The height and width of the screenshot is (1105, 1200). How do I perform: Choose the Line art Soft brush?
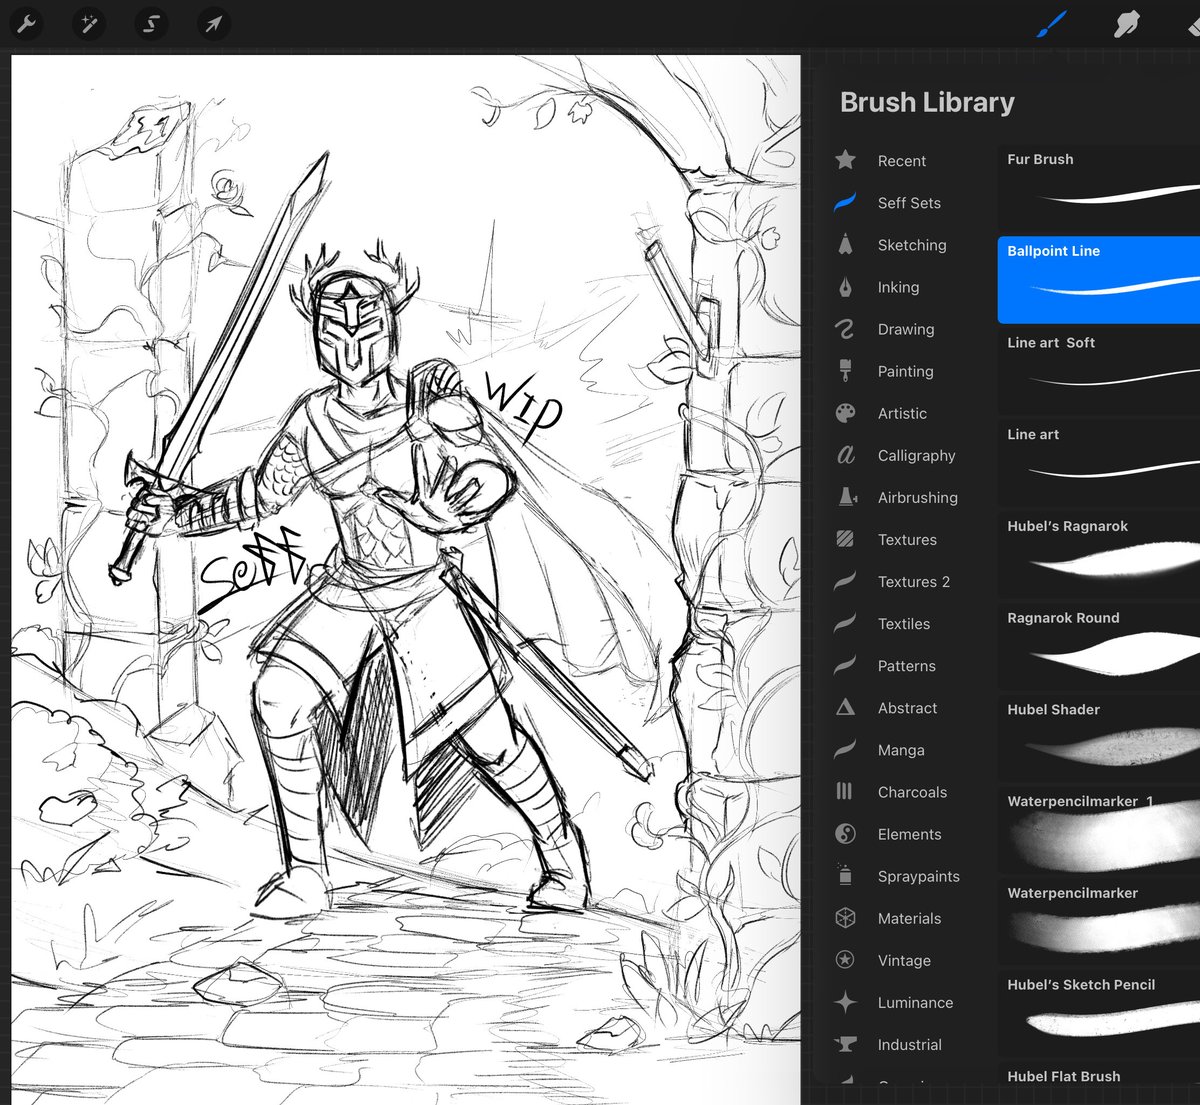[1100, 370]
